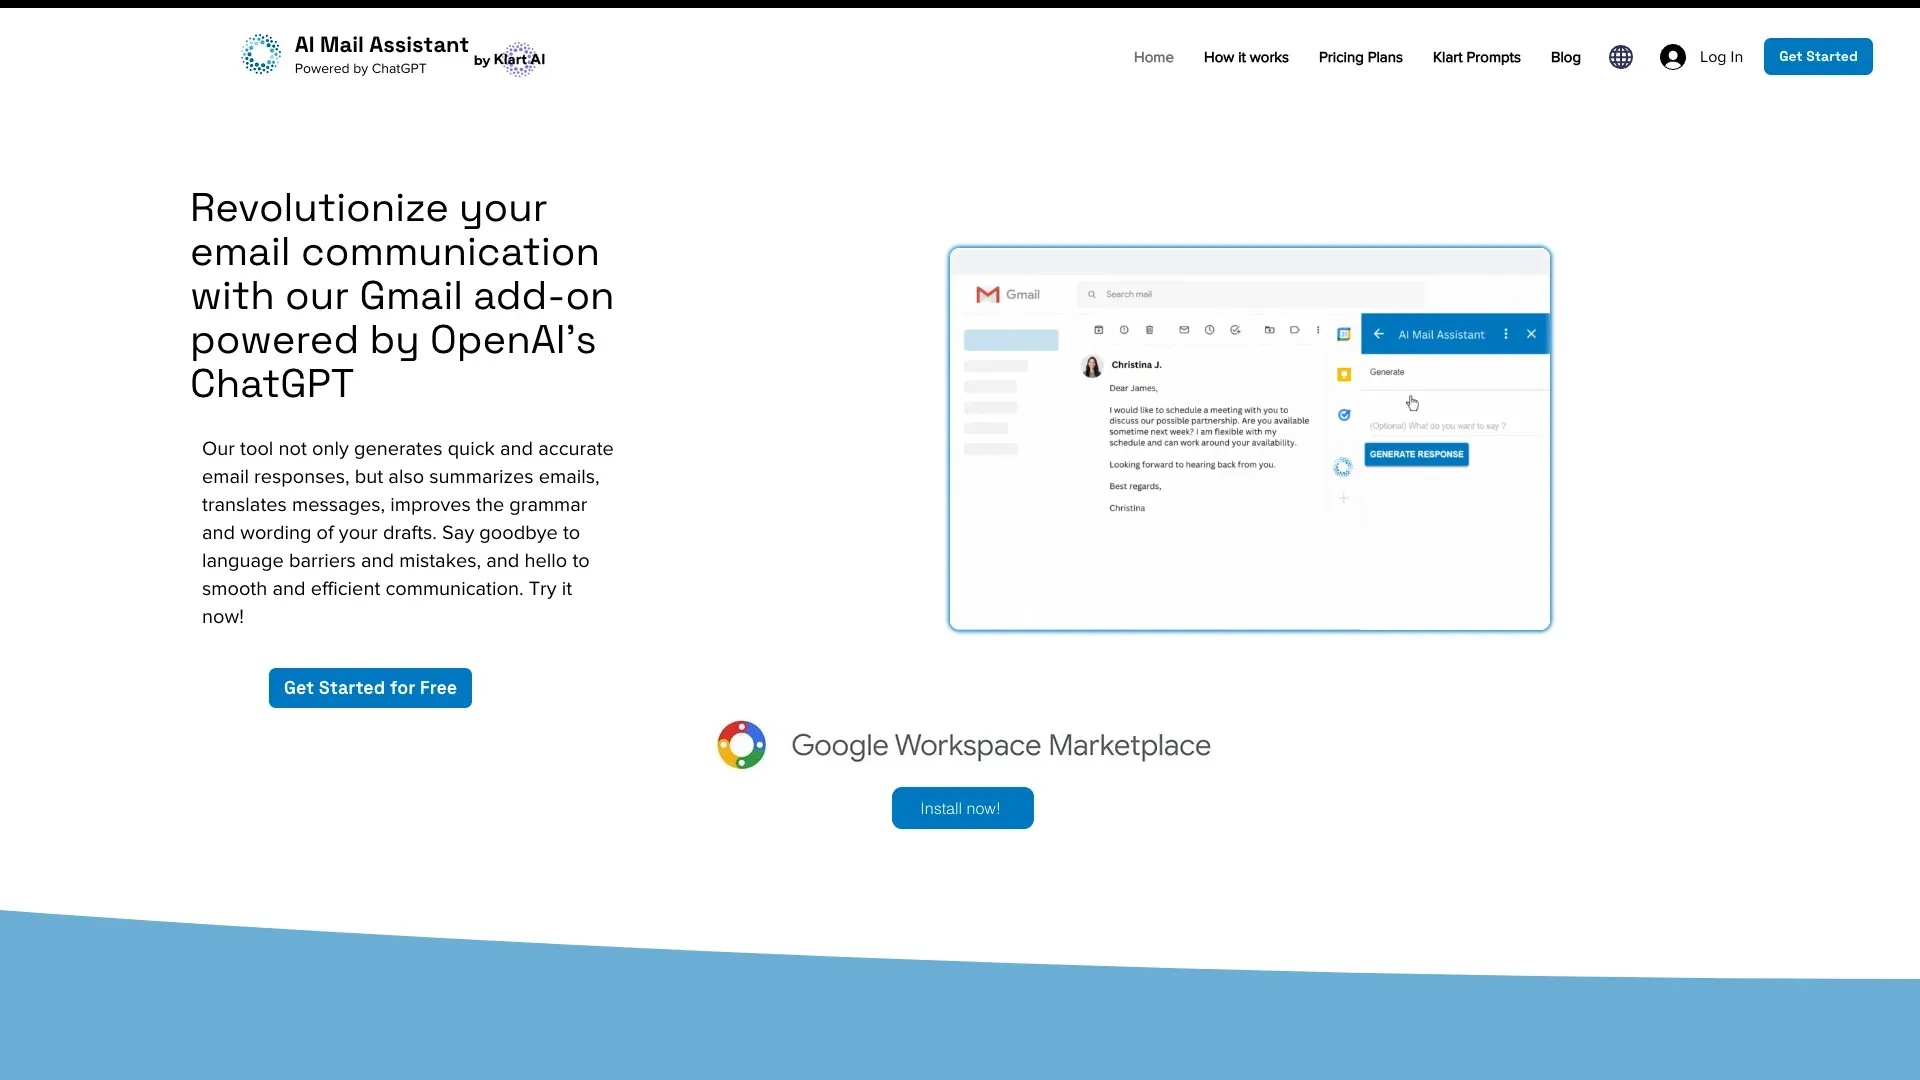Open the Klart Prompts page
This screenshot has width=1920, height=1080.
click(1476, 57)
